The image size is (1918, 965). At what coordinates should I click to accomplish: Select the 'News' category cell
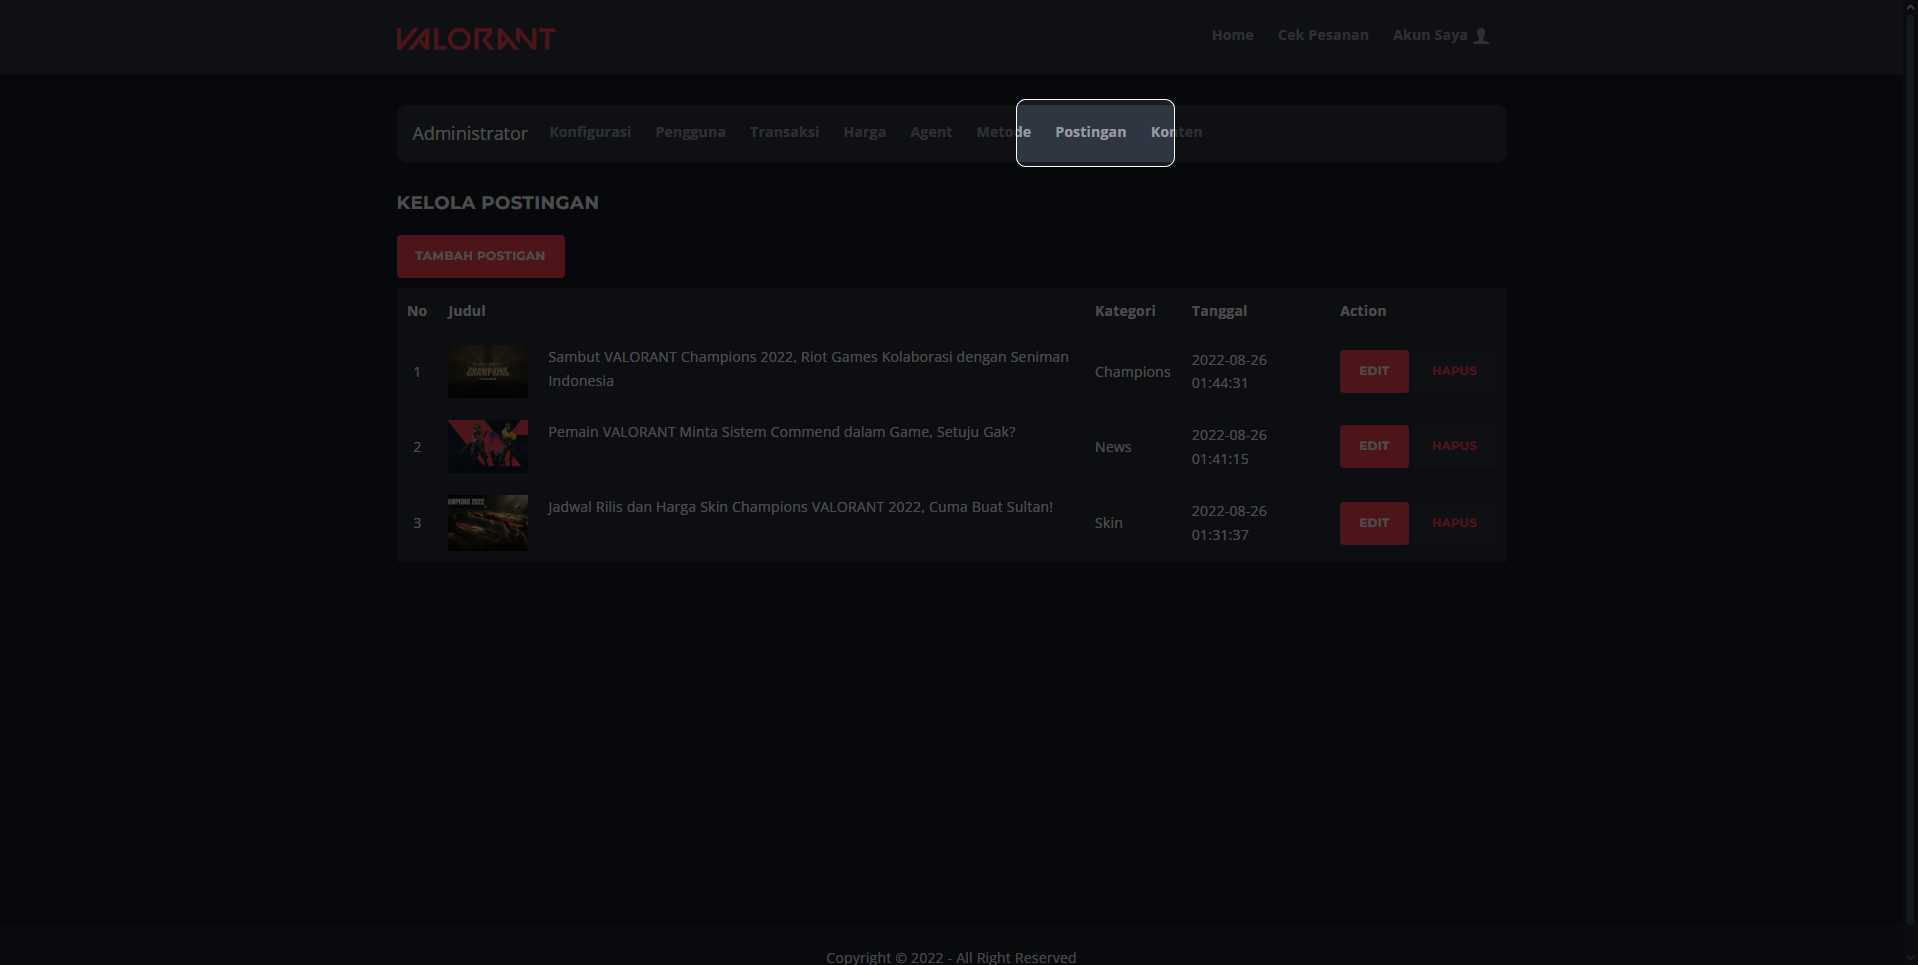click(1113, 447)
